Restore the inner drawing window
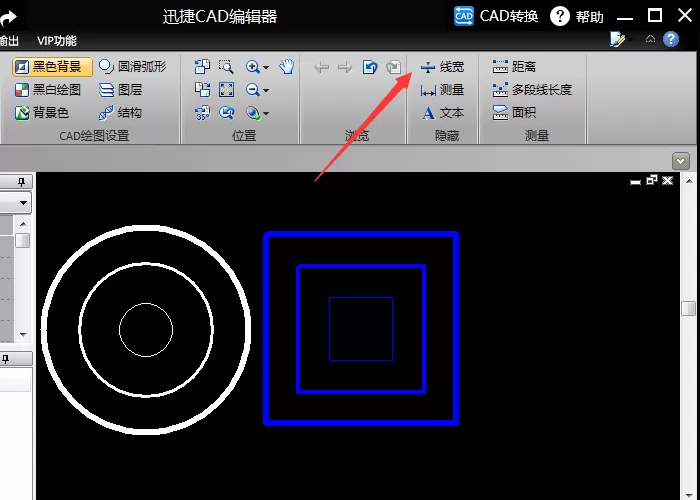700x500 pixels. pos(652,180)
